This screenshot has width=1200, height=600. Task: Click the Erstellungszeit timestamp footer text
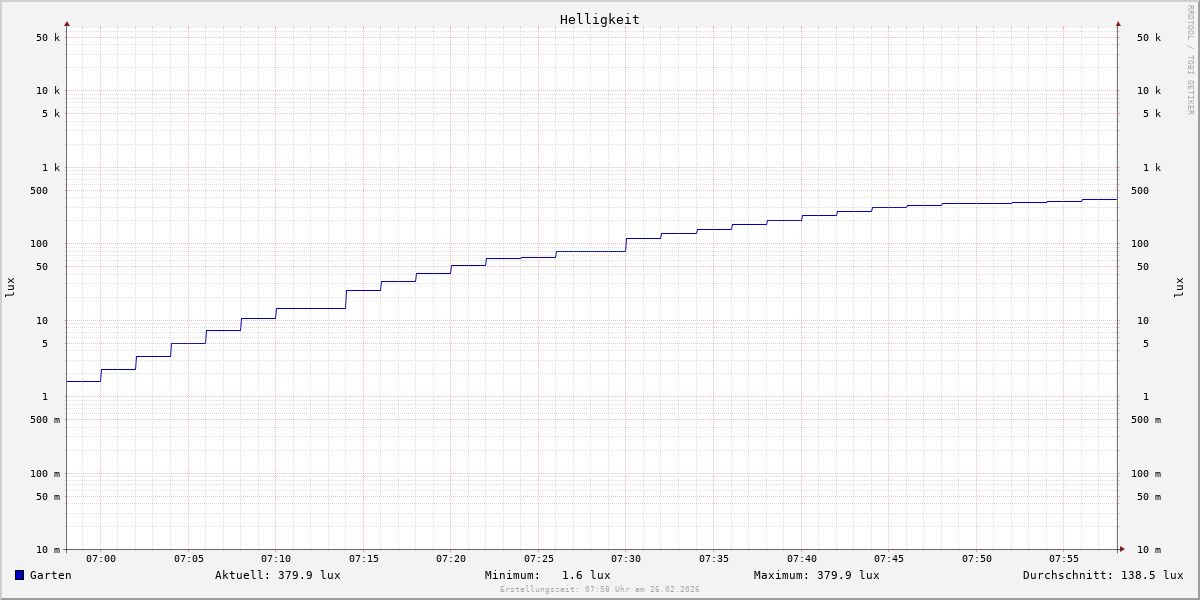pyautogui.click(x=599, y=590)
